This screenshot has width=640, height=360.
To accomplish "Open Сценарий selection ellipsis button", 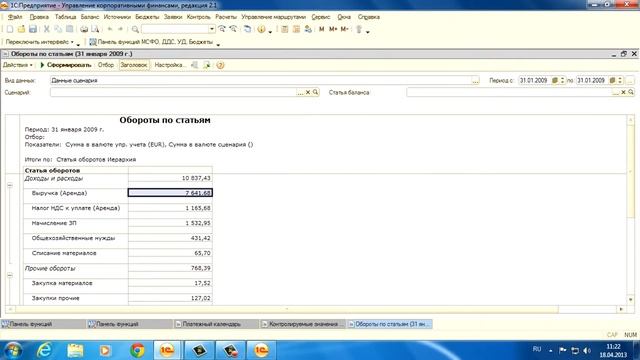I will click(x=300, y=93).
